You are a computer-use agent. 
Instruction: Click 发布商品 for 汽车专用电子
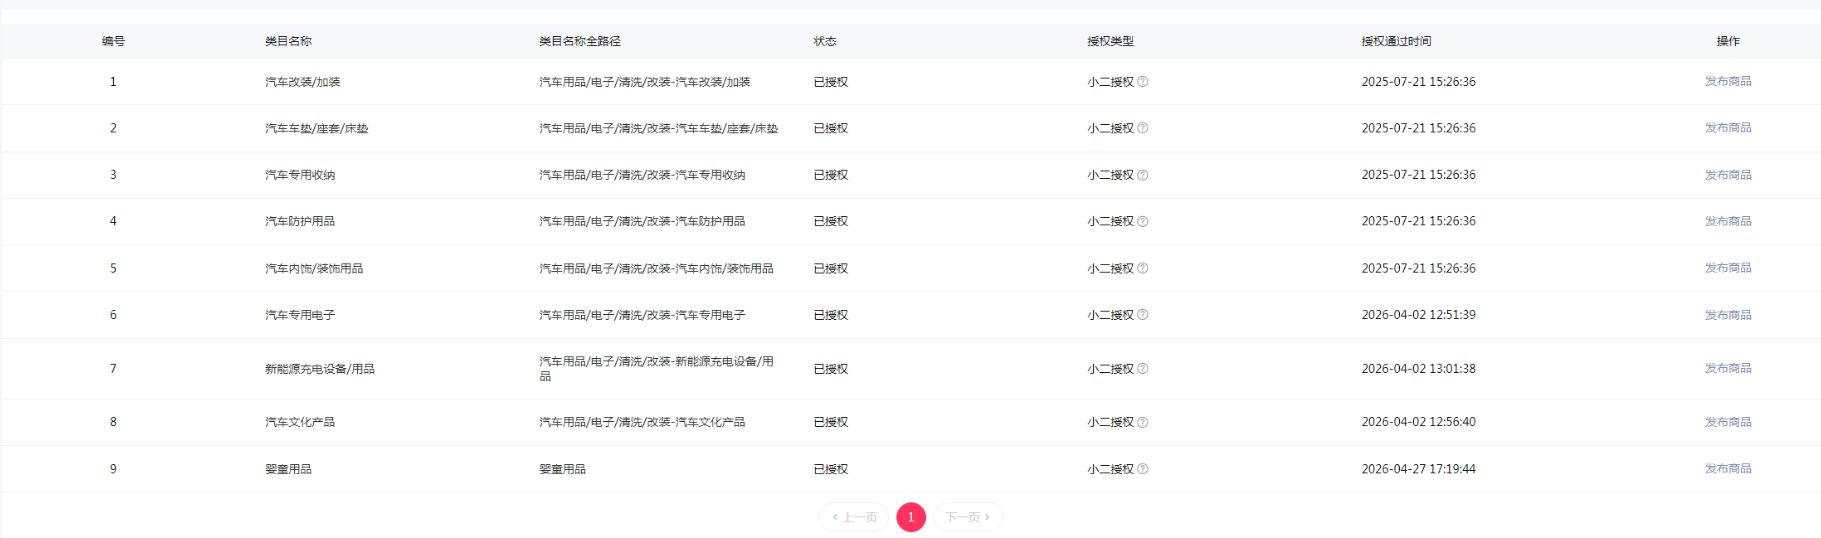(x=1728, y=315)
